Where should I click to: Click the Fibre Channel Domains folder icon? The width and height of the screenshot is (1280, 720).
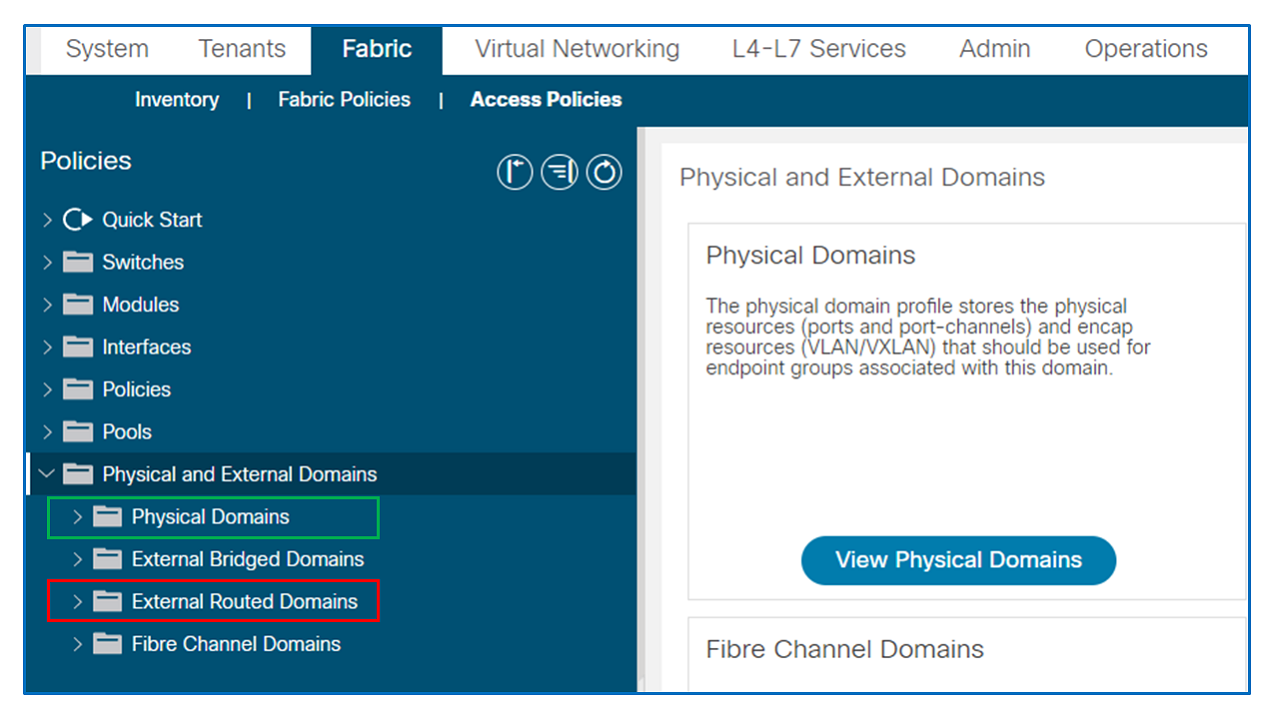[x=107, y=644]
